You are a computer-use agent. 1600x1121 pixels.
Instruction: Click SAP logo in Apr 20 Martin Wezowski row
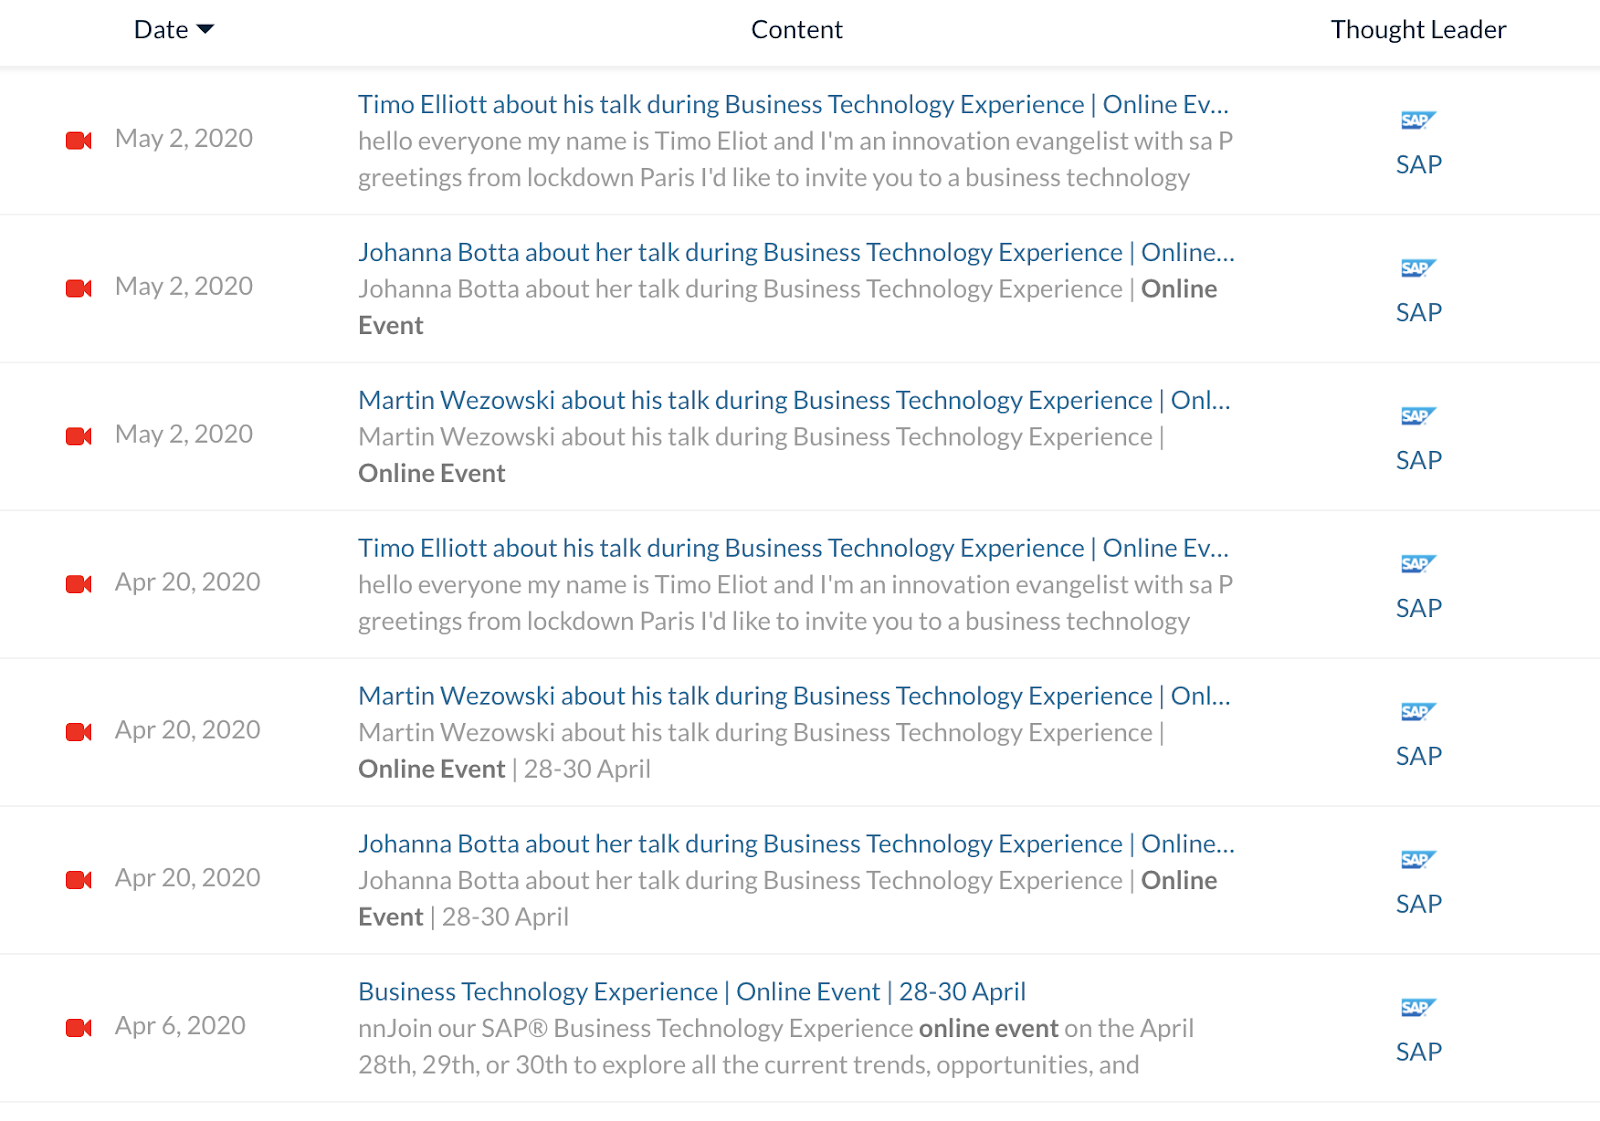point(1418,713)
